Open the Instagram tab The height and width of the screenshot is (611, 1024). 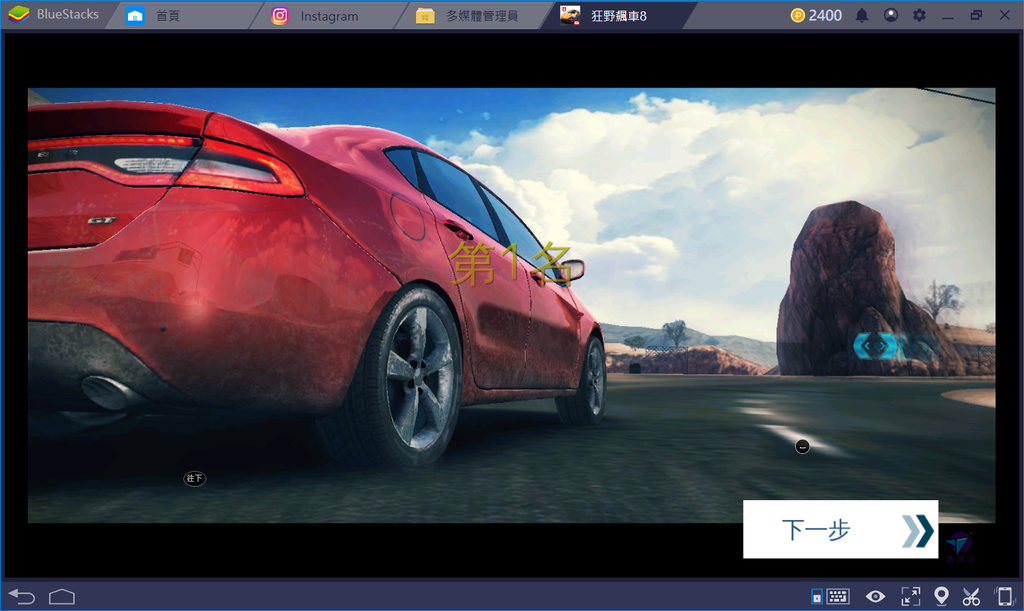[330, 15]
